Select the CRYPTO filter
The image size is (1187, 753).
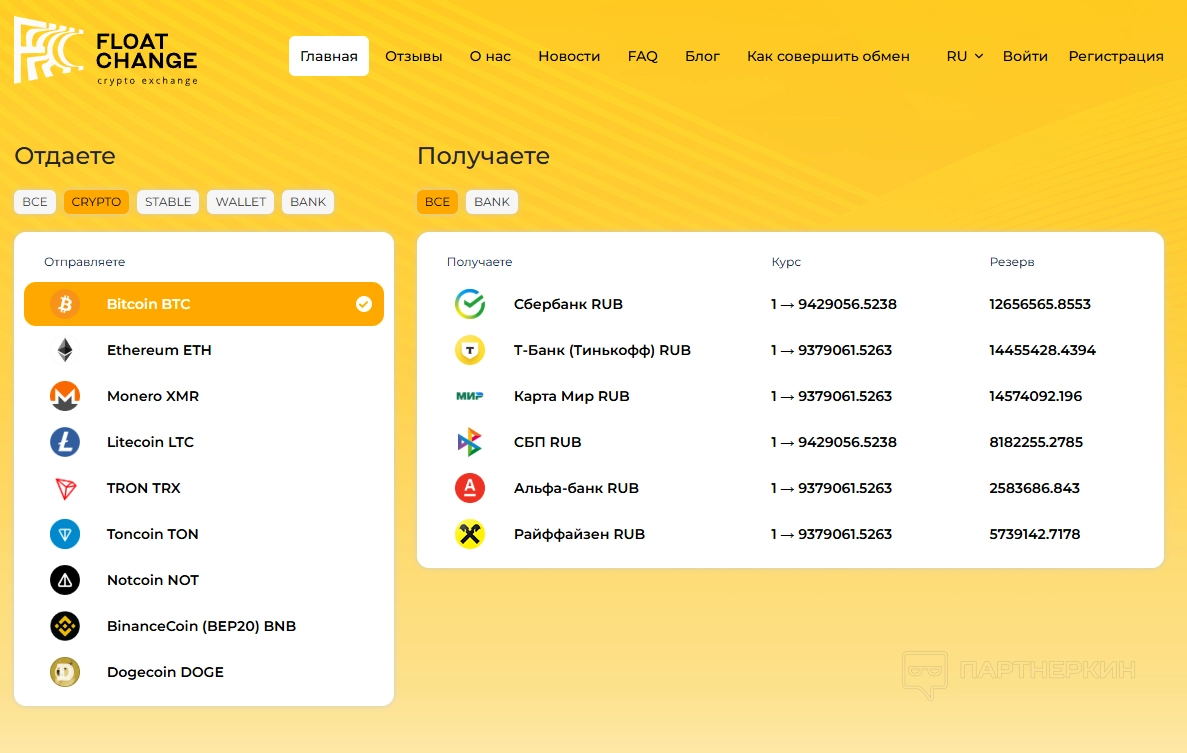tap(96, 202)
